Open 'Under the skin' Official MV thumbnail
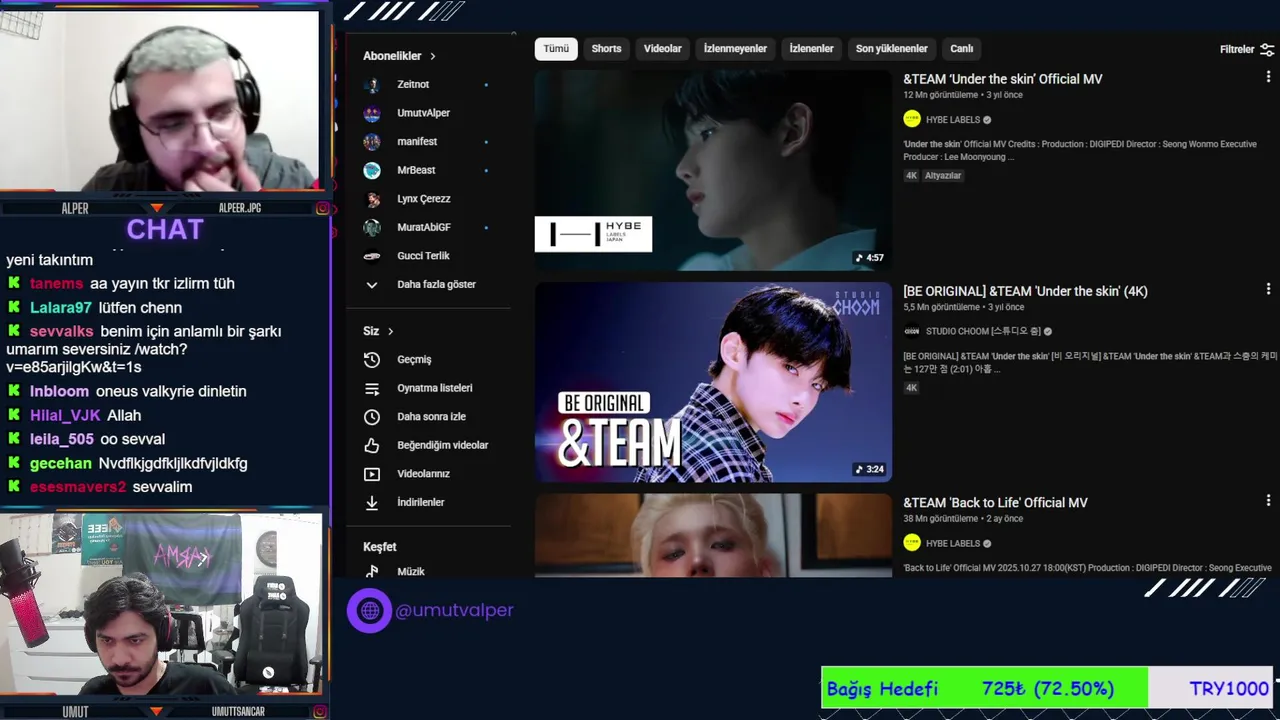1280x720 pixels. tap(713, 170)
